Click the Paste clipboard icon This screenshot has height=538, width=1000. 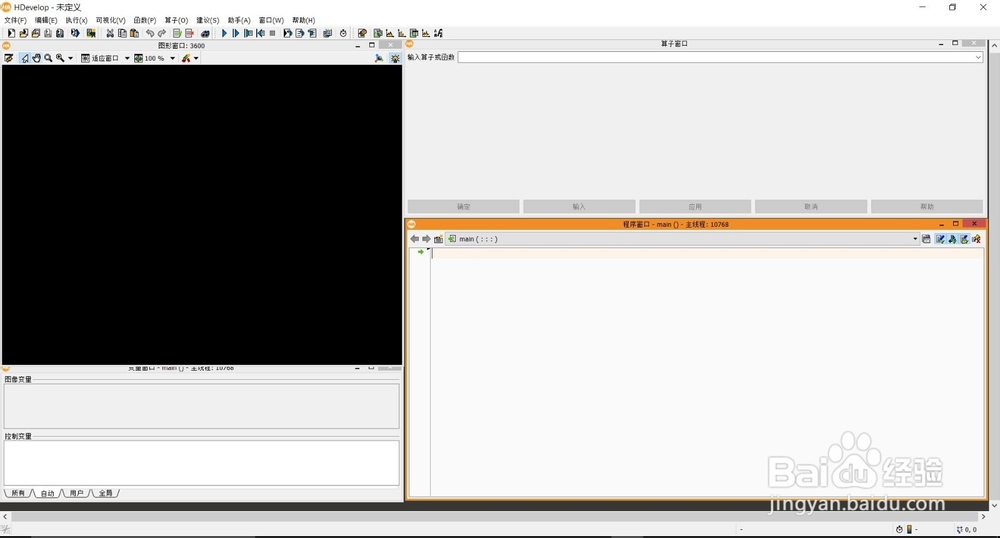(134, 33)
